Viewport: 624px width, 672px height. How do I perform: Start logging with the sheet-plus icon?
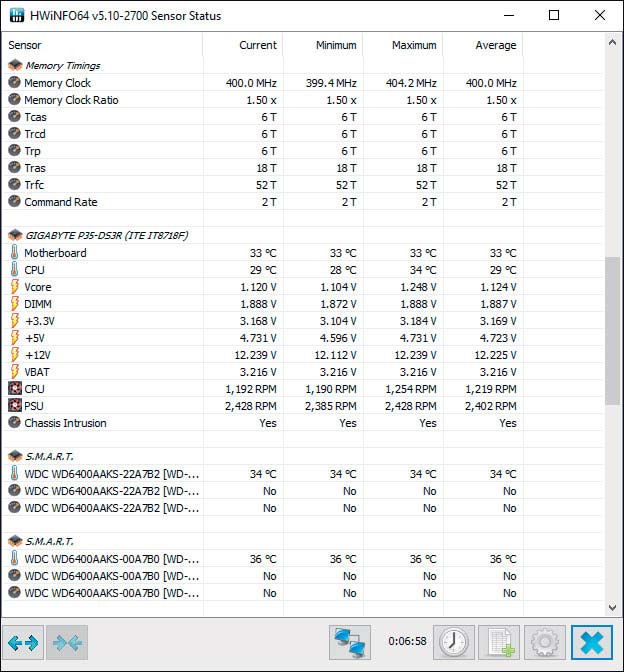coord(499,642)
